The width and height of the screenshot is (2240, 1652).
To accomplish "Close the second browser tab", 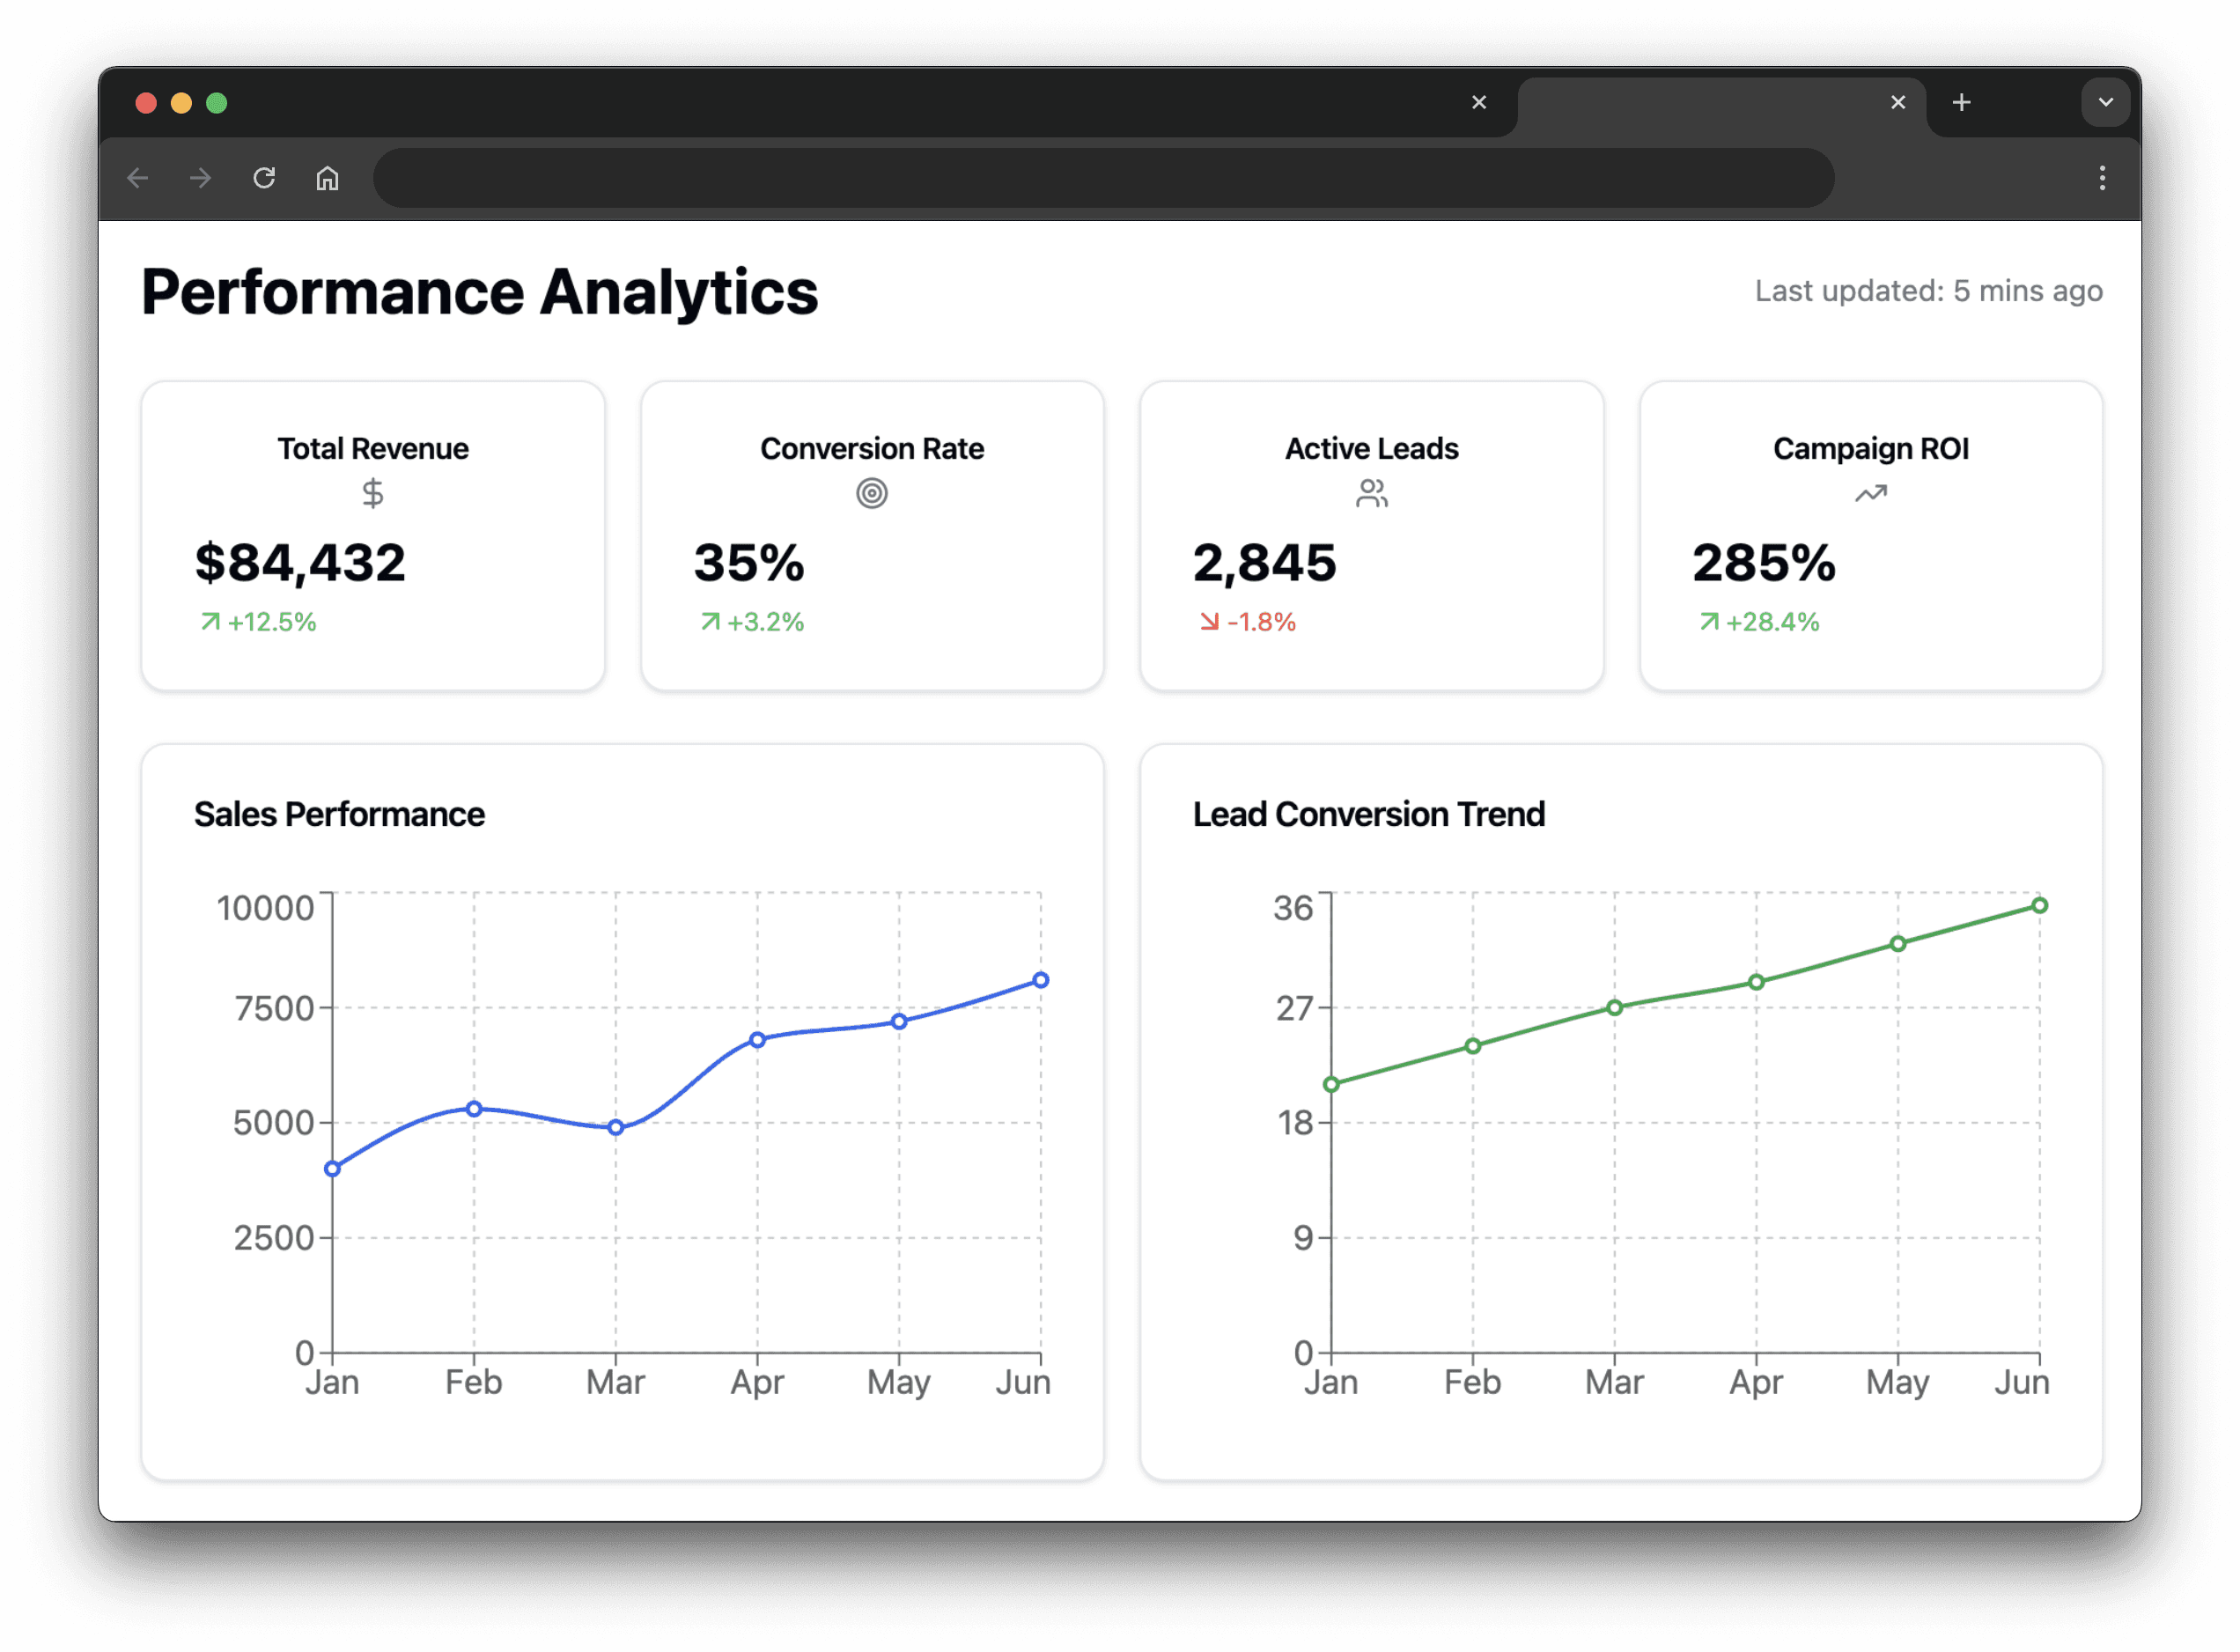I will point(1897,102).
